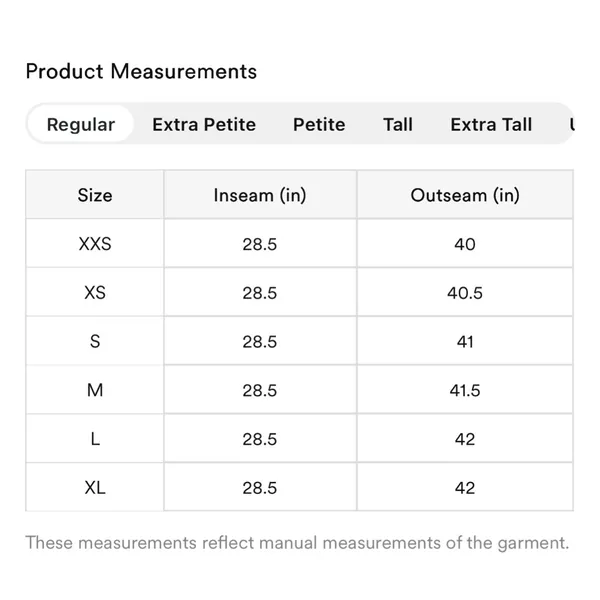Click the manual measurements disclaimer text
The height and width of the screenshot is (600, 600).
pyautogui.click(x=297, y=543)
